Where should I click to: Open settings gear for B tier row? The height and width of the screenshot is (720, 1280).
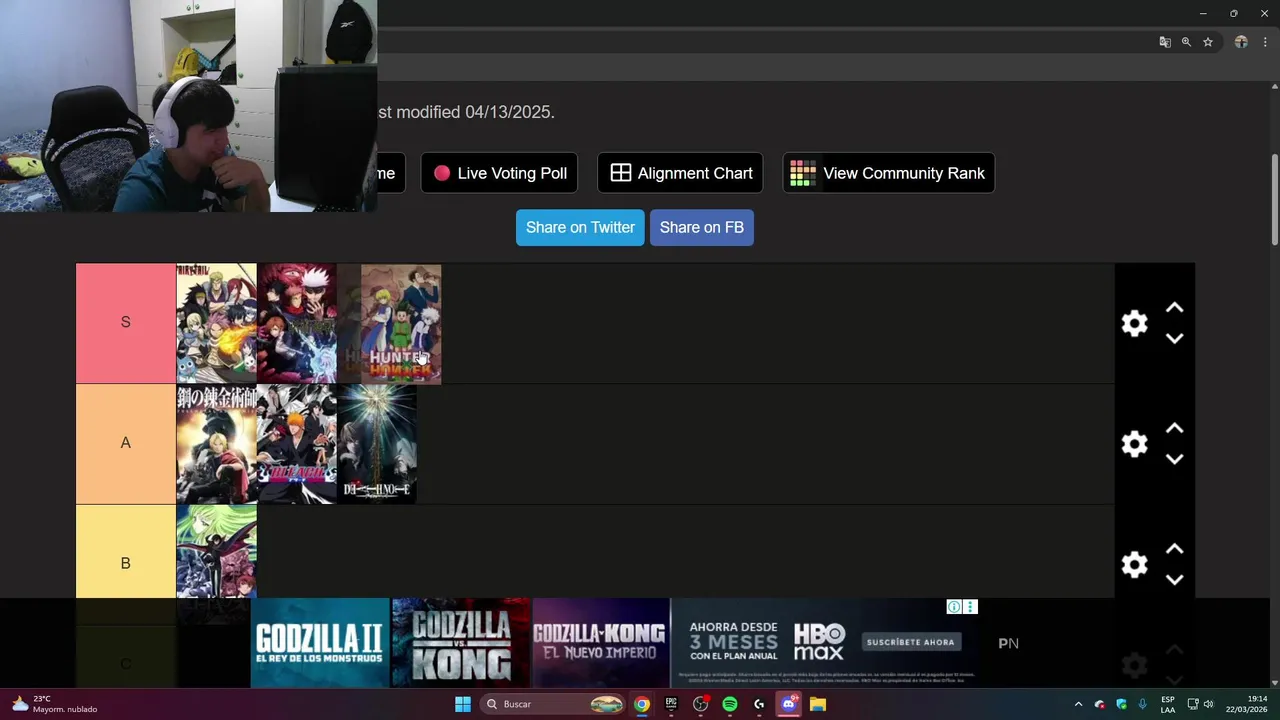pos(1134,565)
